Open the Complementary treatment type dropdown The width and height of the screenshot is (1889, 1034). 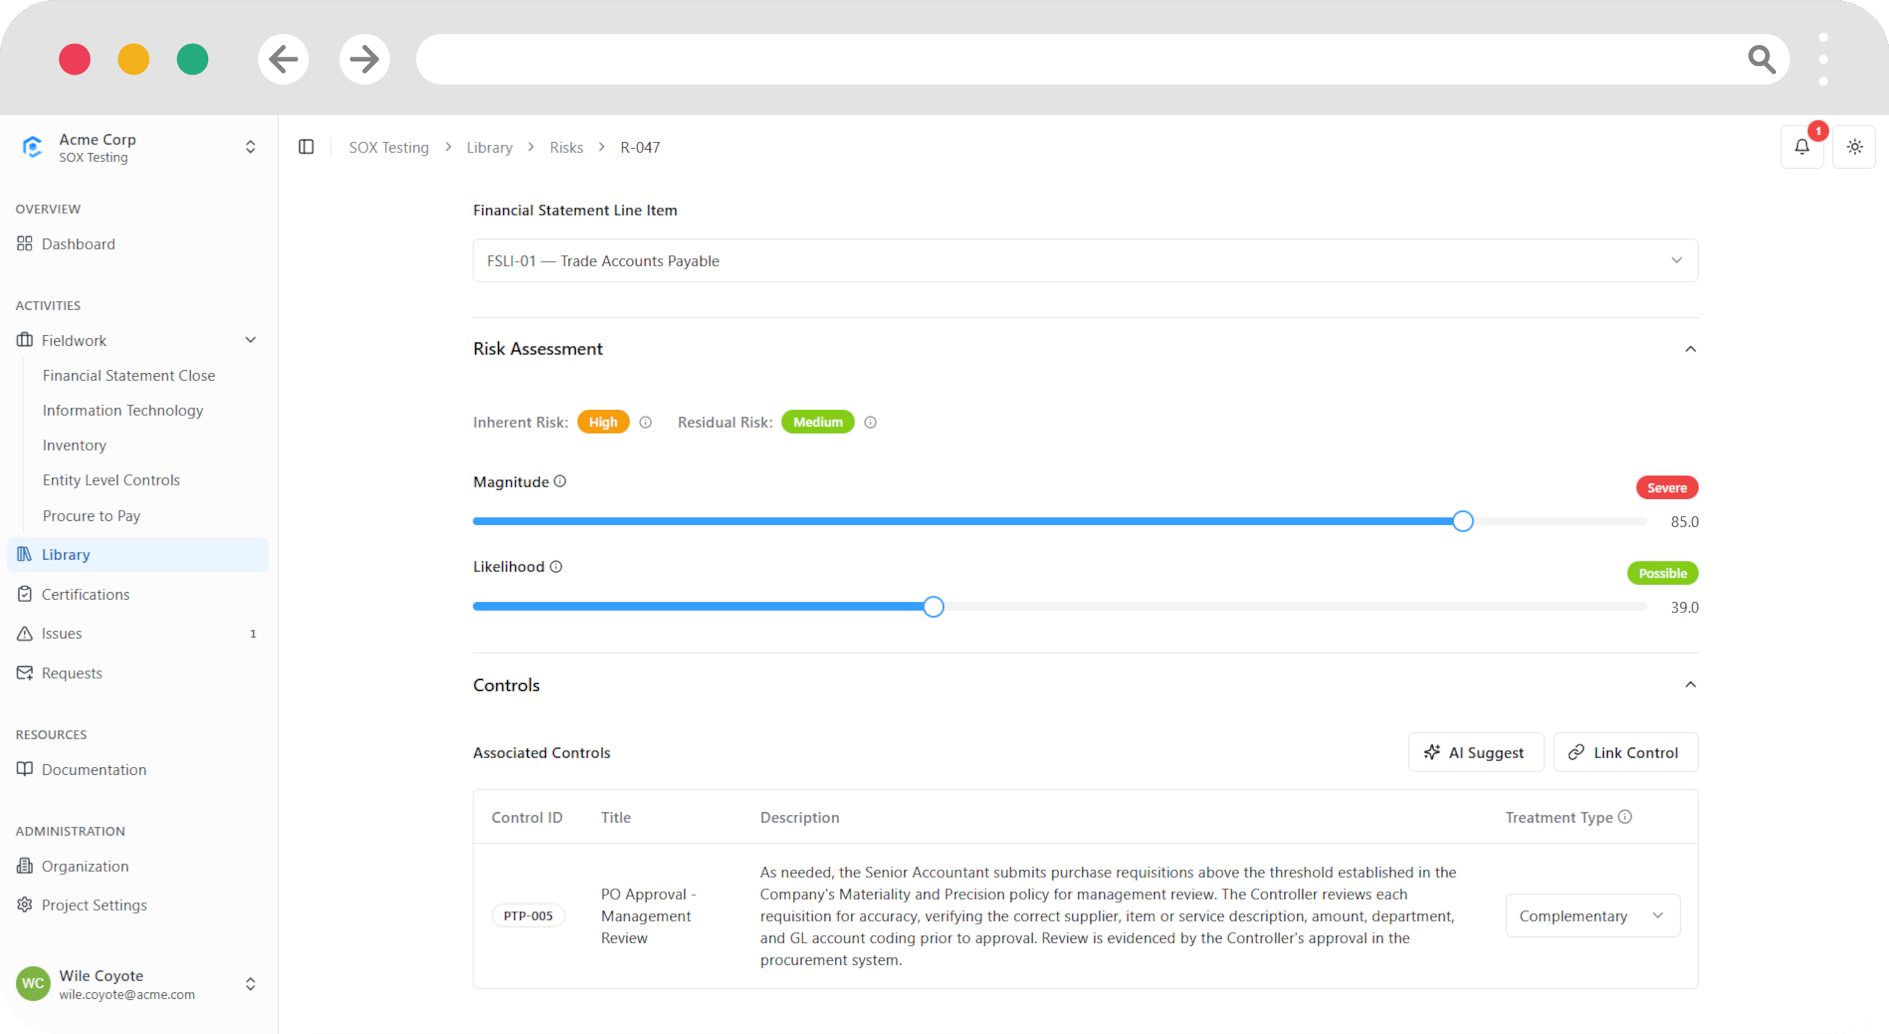click(1592, 916)
